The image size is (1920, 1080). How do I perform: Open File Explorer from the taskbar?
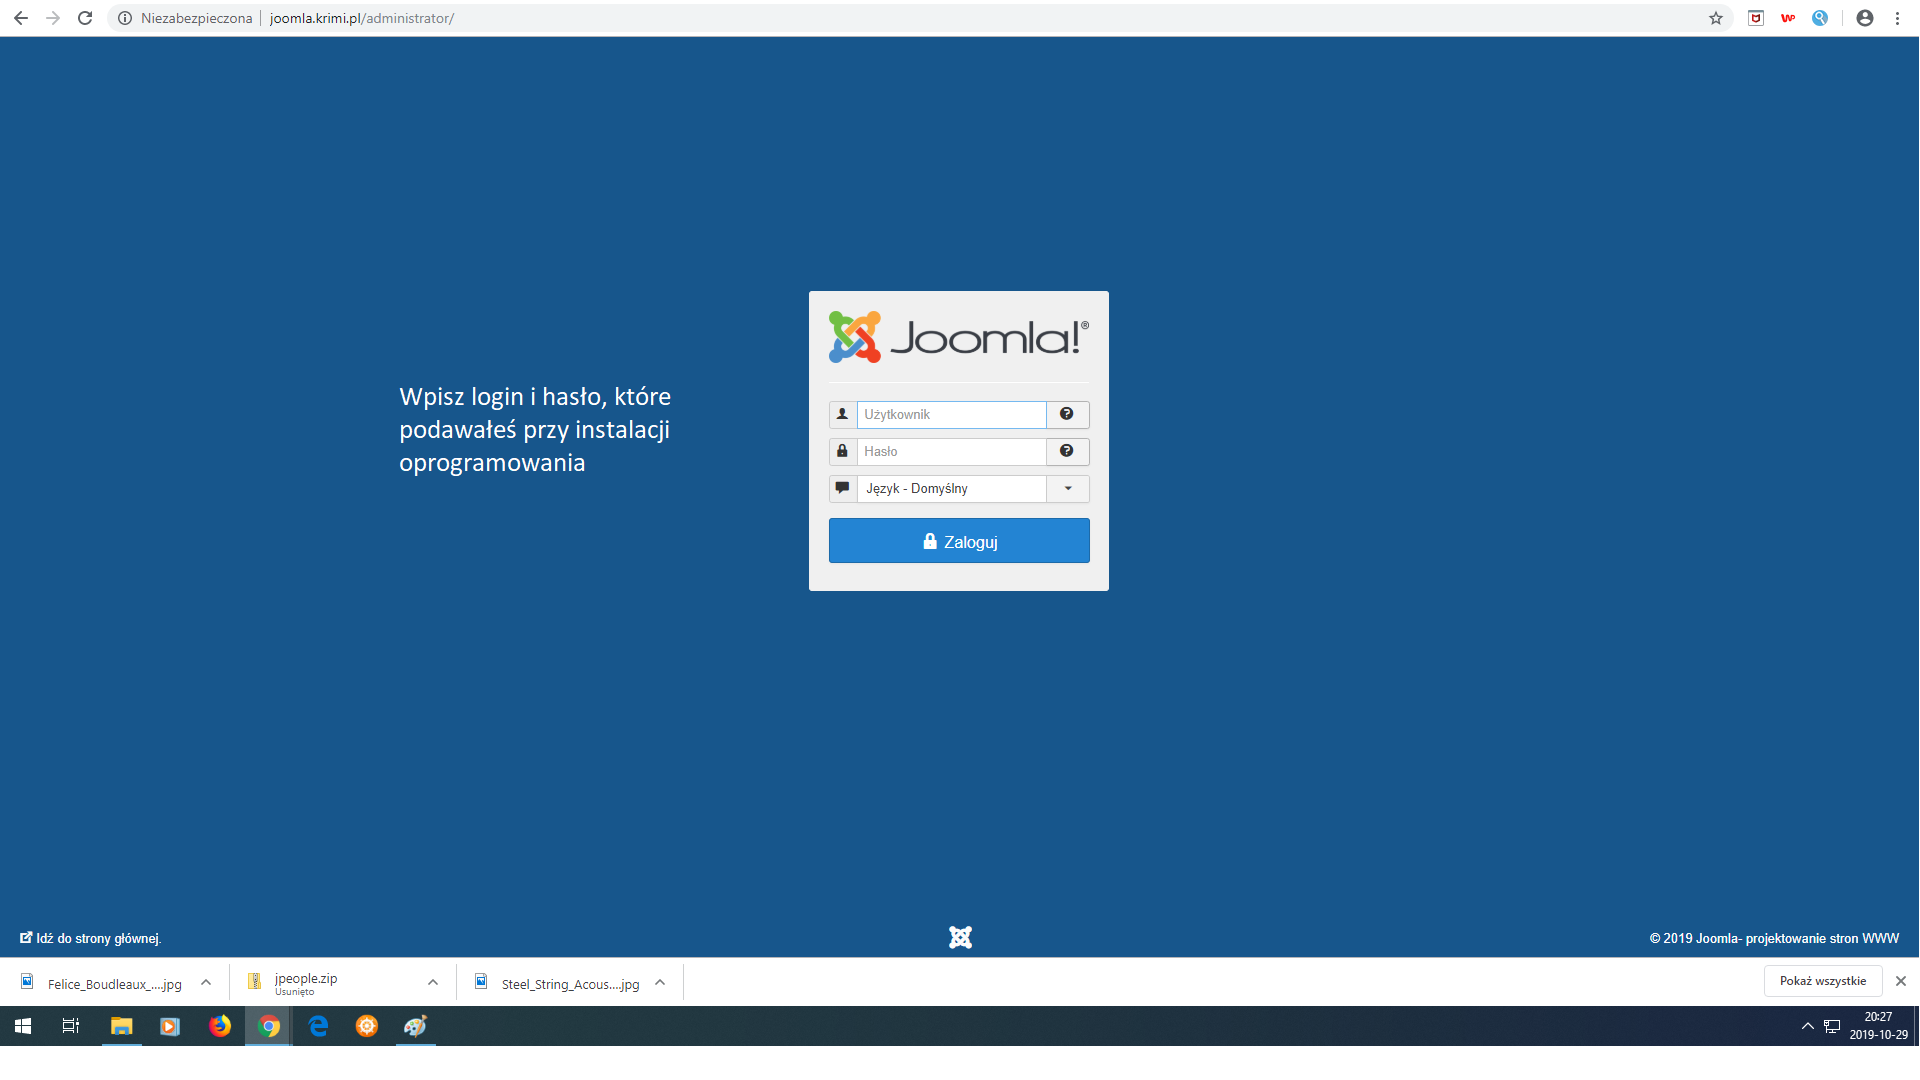121,1026
